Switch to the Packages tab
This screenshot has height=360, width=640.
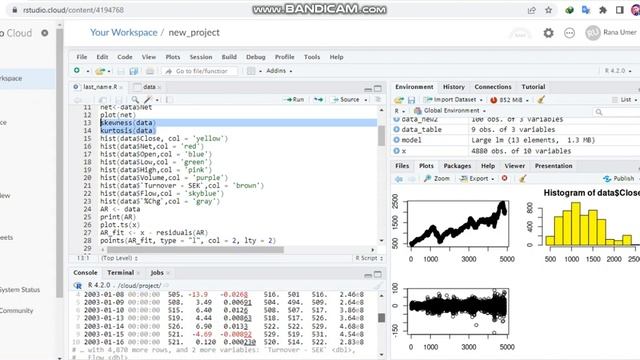pyautogui.click(x=457, y=166)
